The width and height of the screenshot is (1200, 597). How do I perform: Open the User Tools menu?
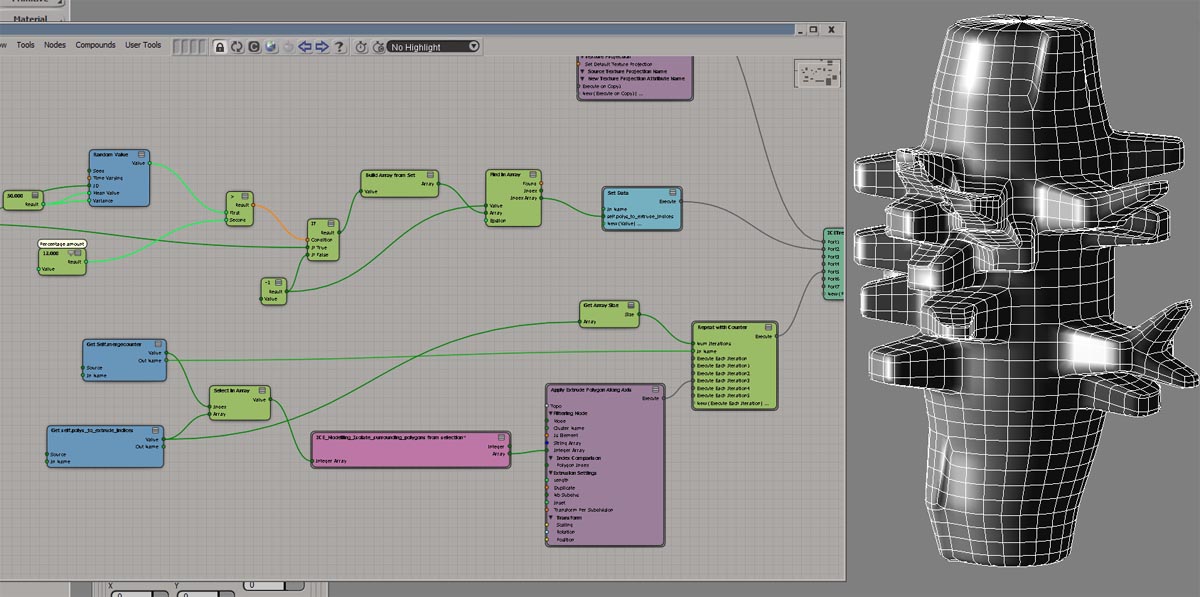tap(143, 45)
